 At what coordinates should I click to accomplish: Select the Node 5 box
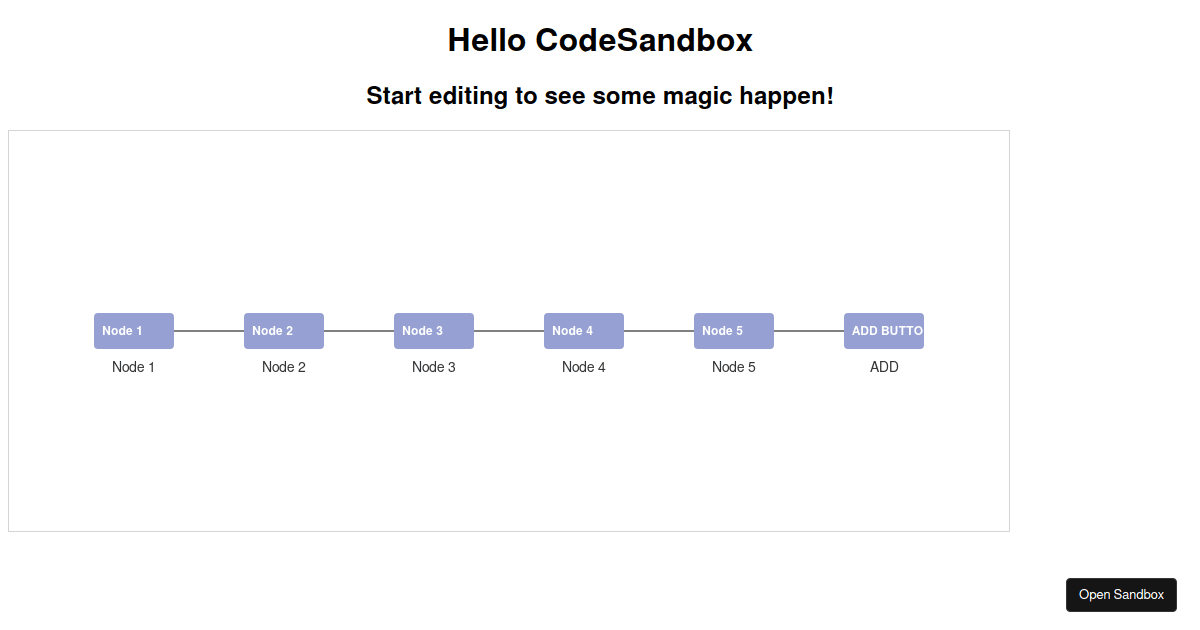coord(734,331)
